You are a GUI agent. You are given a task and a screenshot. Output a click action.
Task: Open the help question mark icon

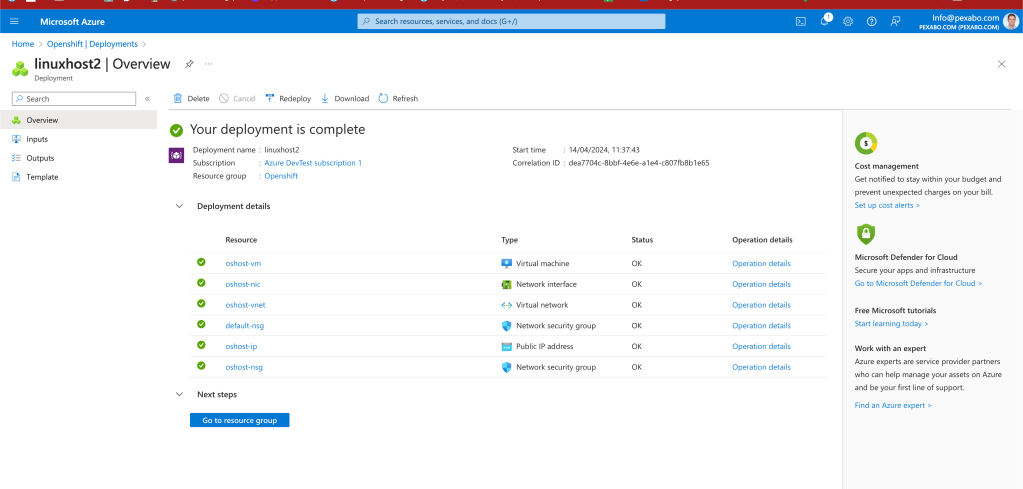point(872,22)
